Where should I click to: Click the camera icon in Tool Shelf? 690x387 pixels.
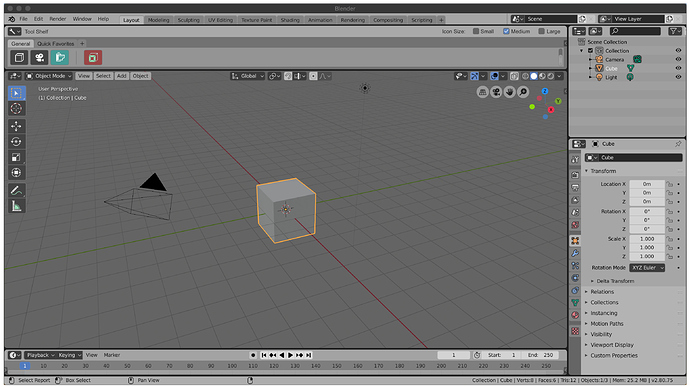coord(40,58)
